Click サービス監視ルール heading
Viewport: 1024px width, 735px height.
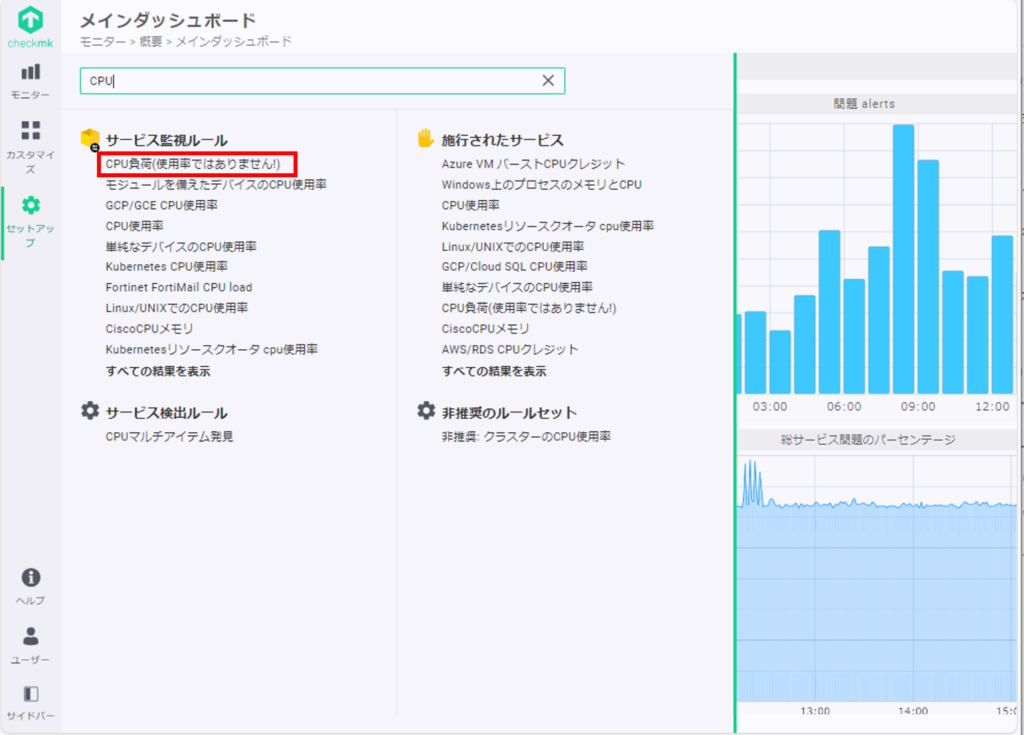point(167,140)
